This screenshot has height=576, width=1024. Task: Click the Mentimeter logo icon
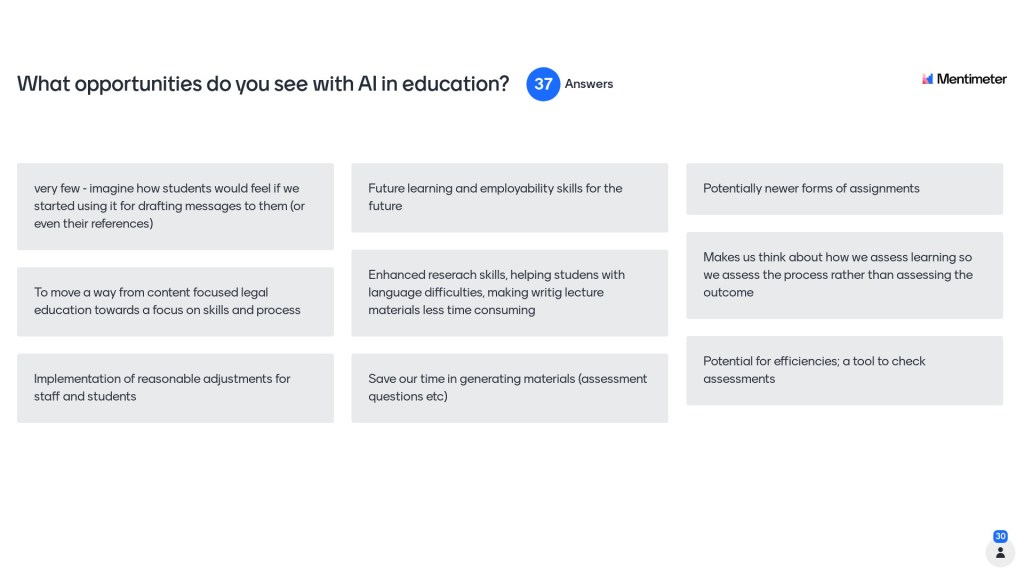coord(927,79)
